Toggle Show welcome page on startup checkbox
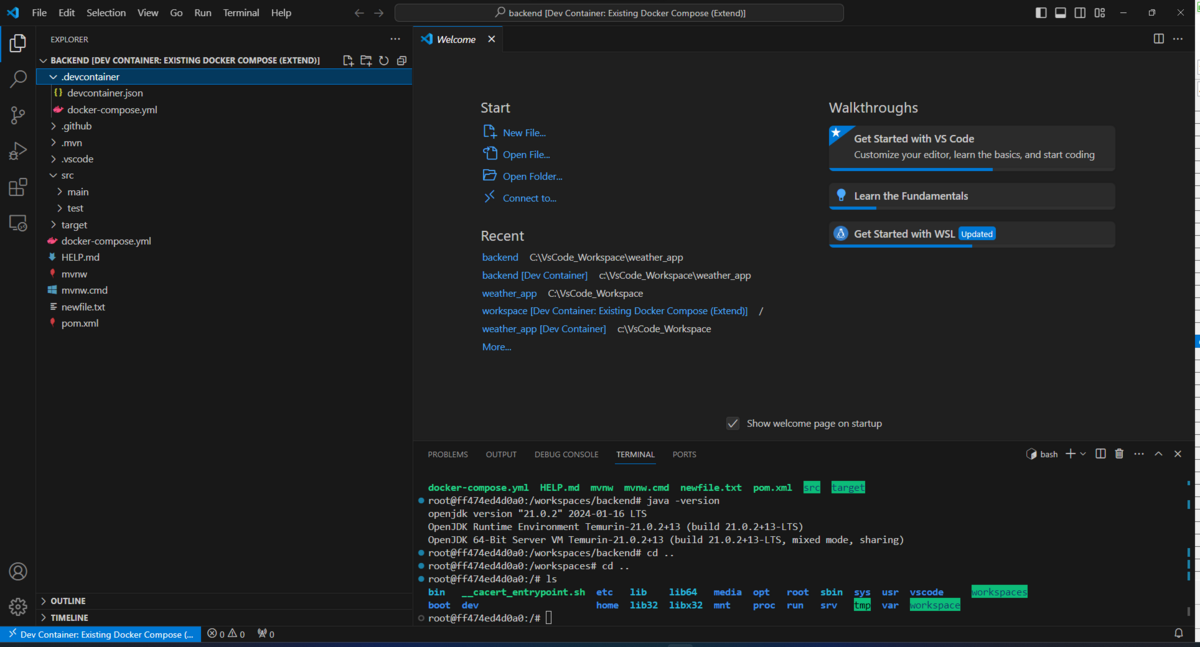Viewport: 1200px width, 647px height. pyautogui.click(x=733, y=423)
